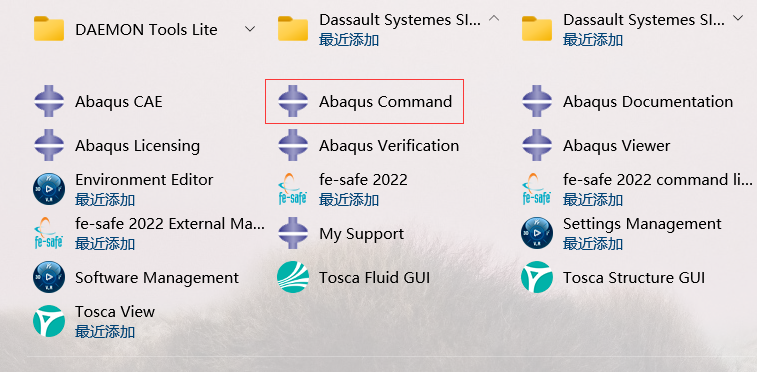Viewport: 757px width, 372px height.
Task: Open the DAEMON Tools Lite folder icon
Action: tap(49, 29)
